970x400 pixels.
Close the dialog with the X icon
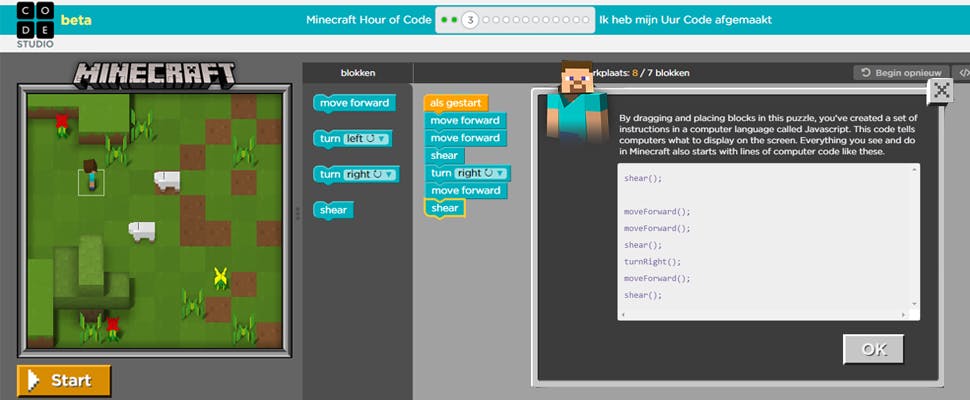(941, 91)
